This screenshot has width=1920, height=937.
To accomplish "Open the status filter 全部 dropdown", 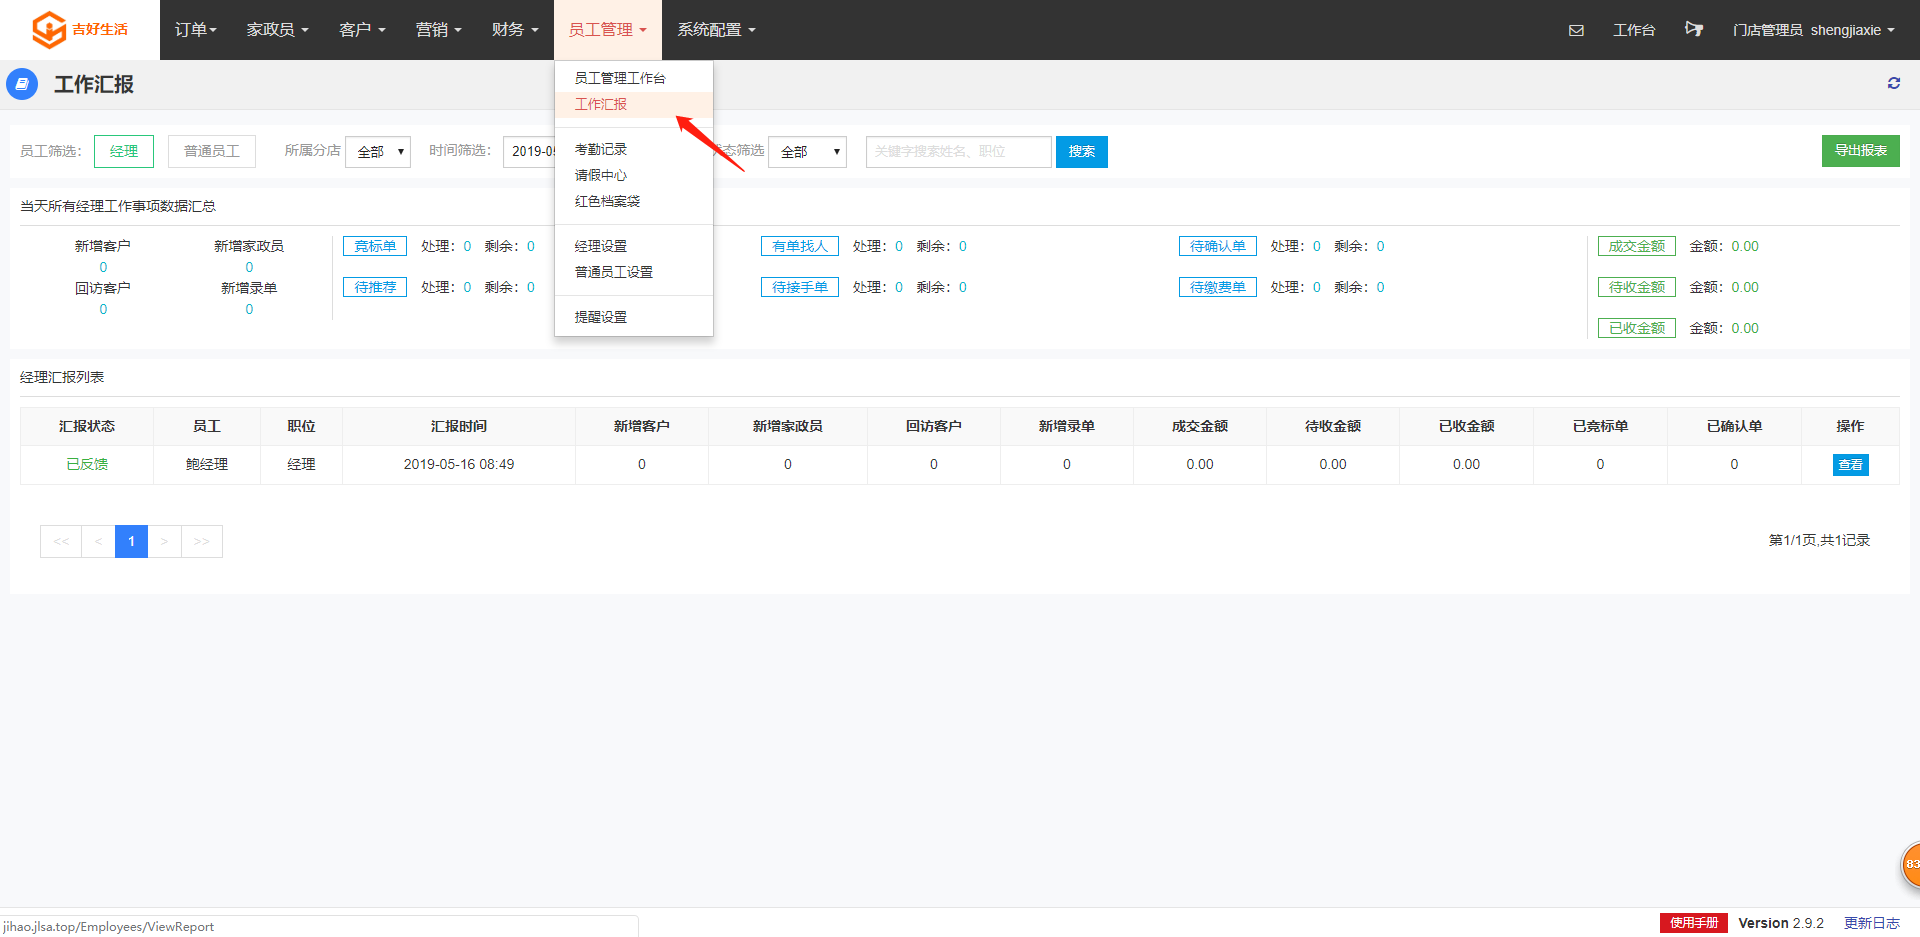I will (807, 152).
